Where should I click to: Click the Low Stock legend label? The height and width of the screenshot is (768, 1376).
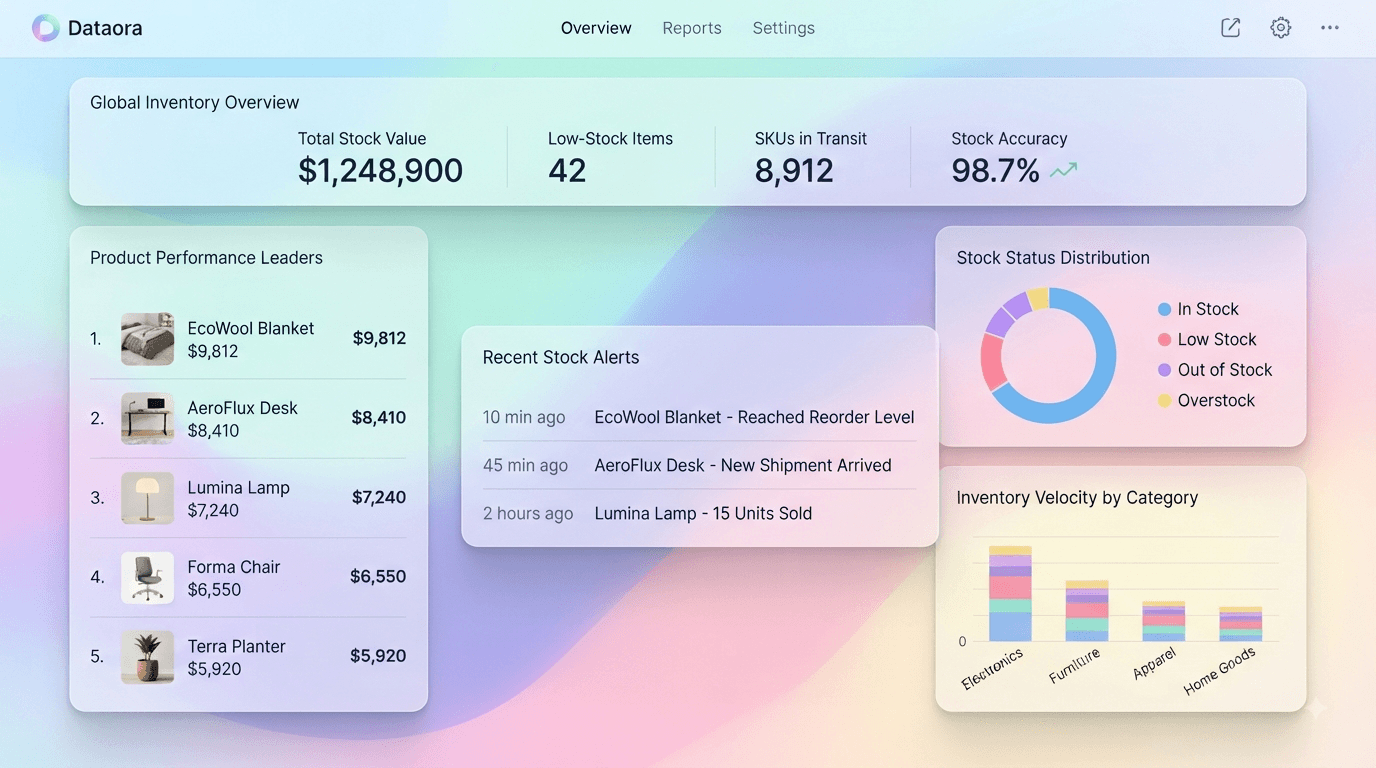click(1217, 339)
